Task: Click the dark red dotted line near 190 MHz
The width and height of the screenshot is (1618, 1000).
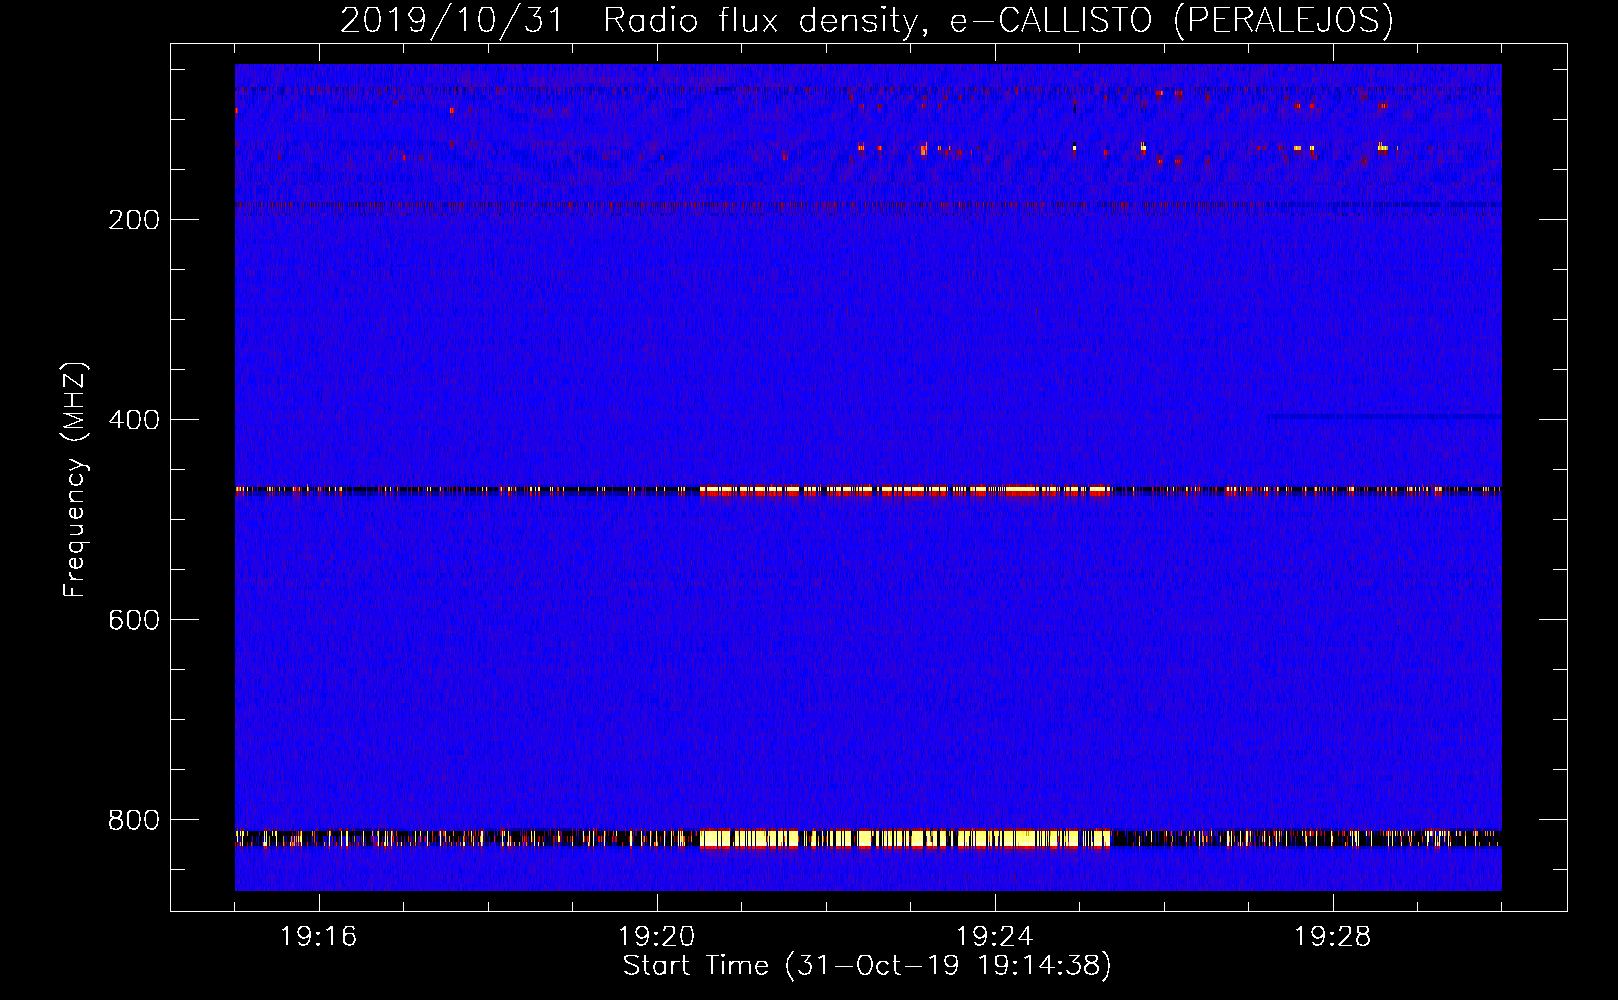Action: [x=700, y=206]
